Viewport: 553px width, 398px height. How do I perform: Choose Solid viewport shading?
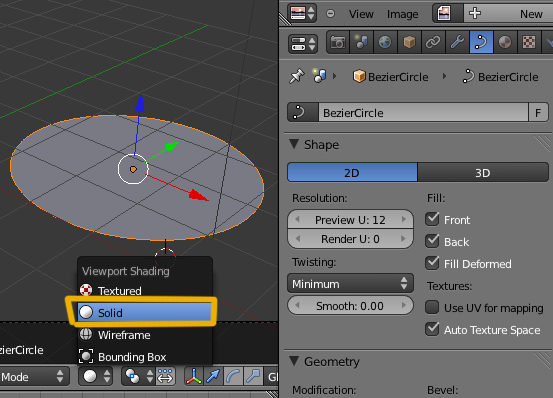pos(145,312)
